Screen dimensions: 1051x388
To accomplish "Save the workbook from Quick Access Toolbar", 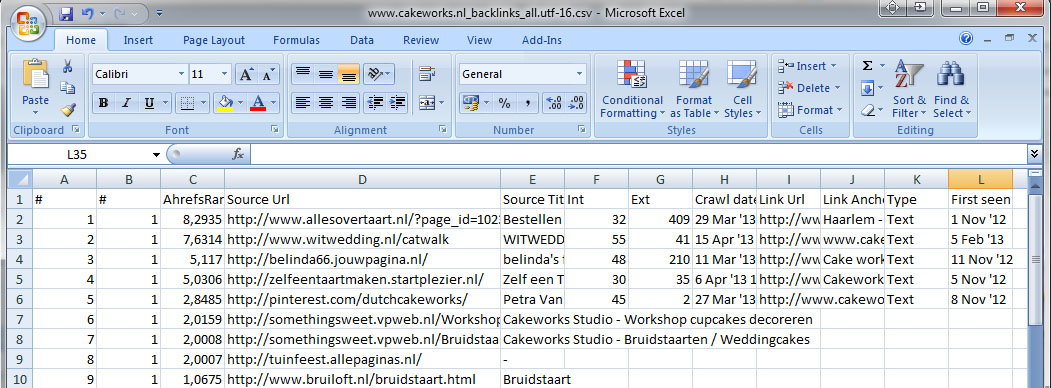I will (x=66, y=13).
